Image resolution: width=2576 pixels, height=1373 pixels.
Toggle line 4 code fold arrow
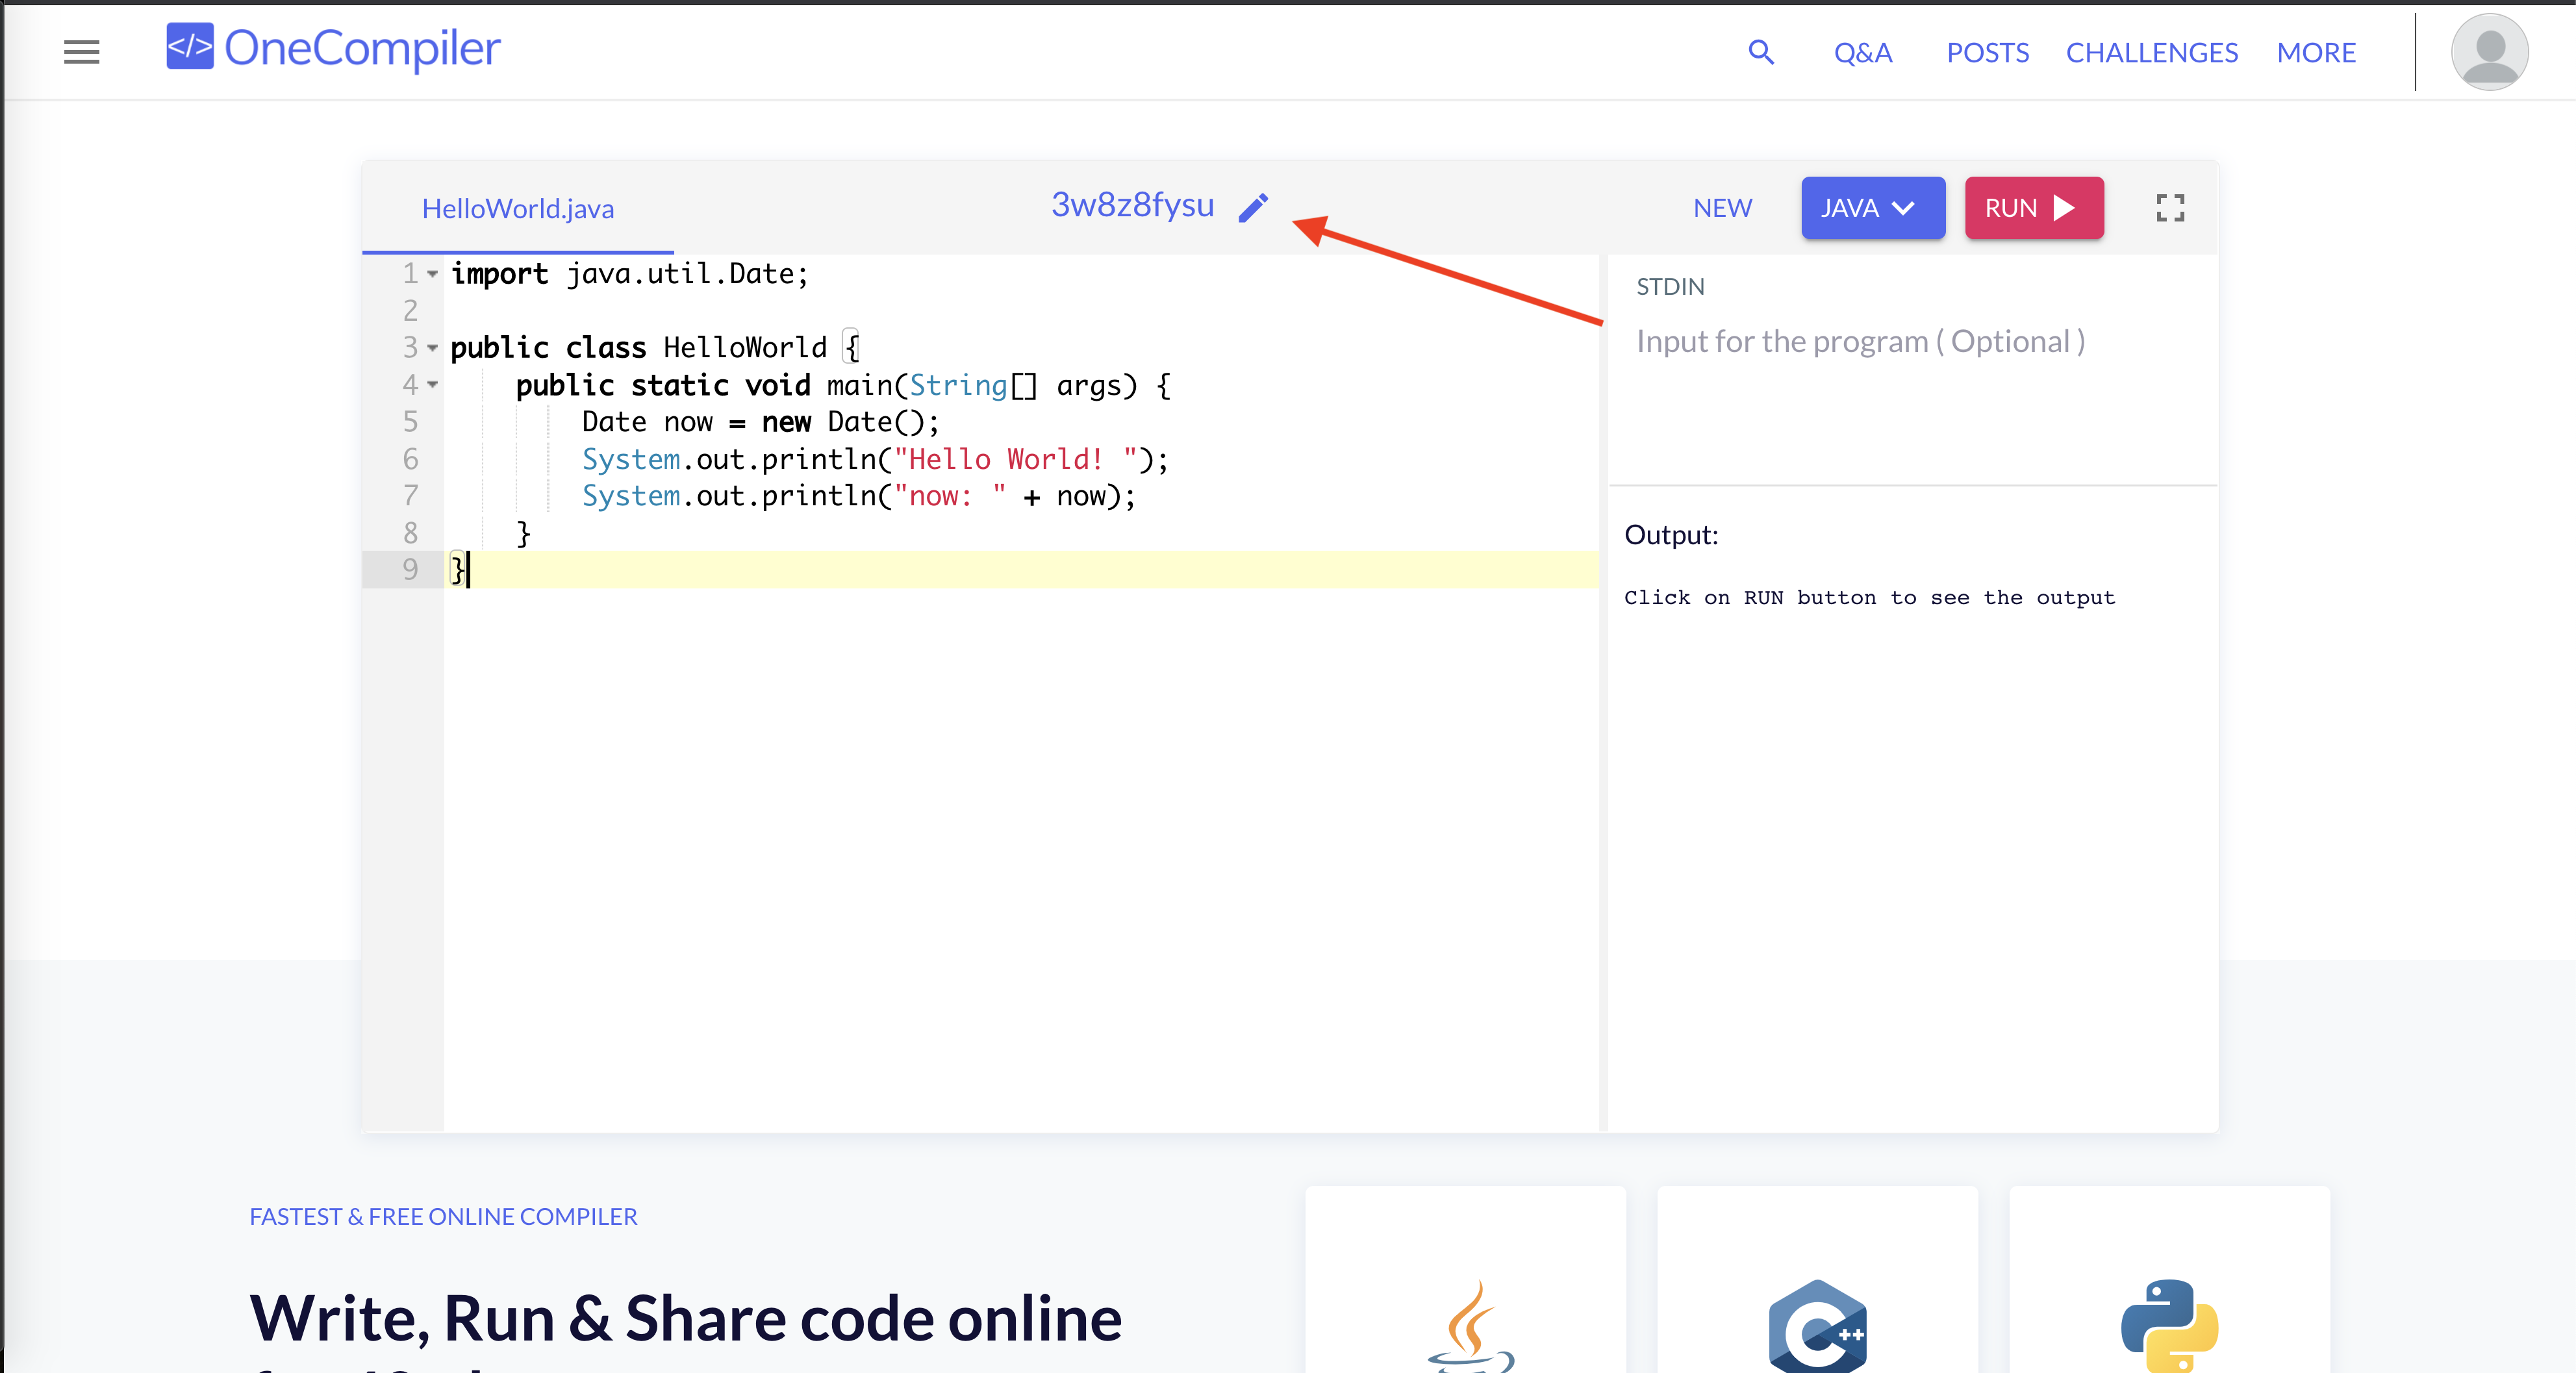(433, 383)
